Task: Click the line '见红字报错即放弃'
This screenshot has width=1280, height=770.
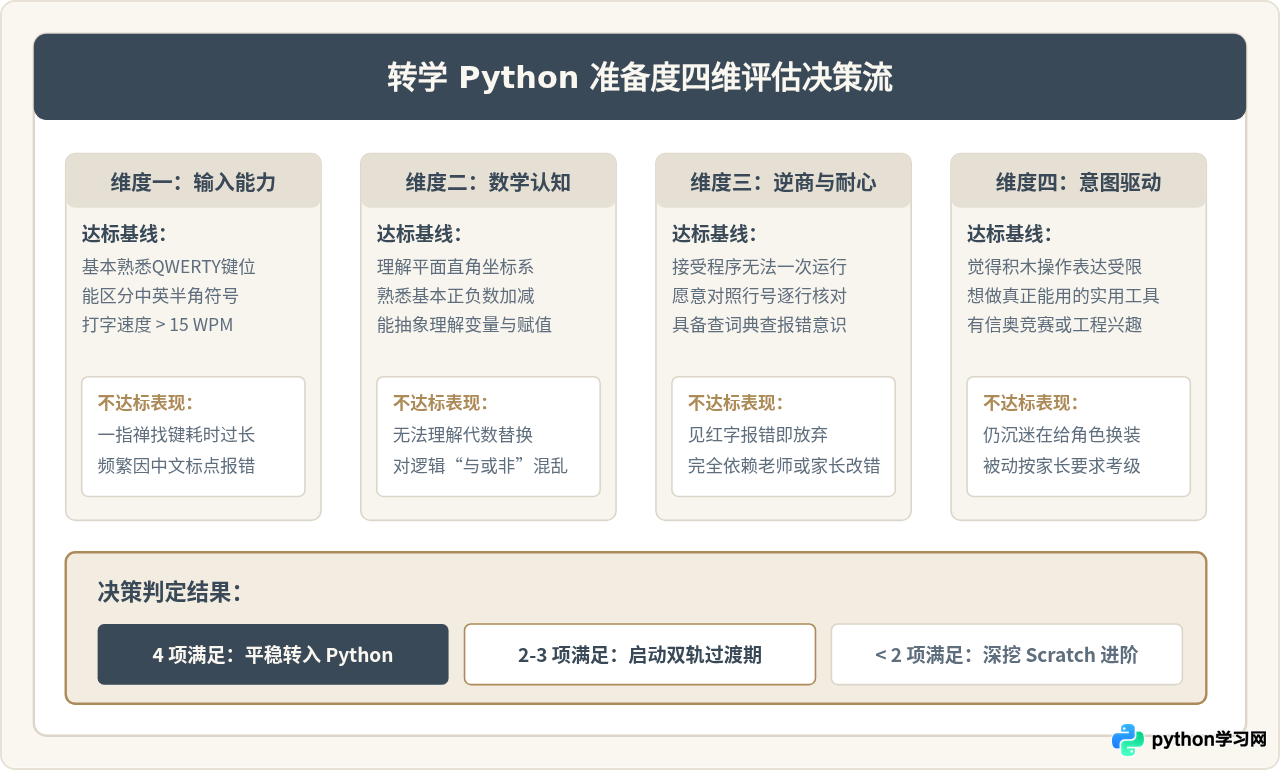Action: click(x=758, y=435)
